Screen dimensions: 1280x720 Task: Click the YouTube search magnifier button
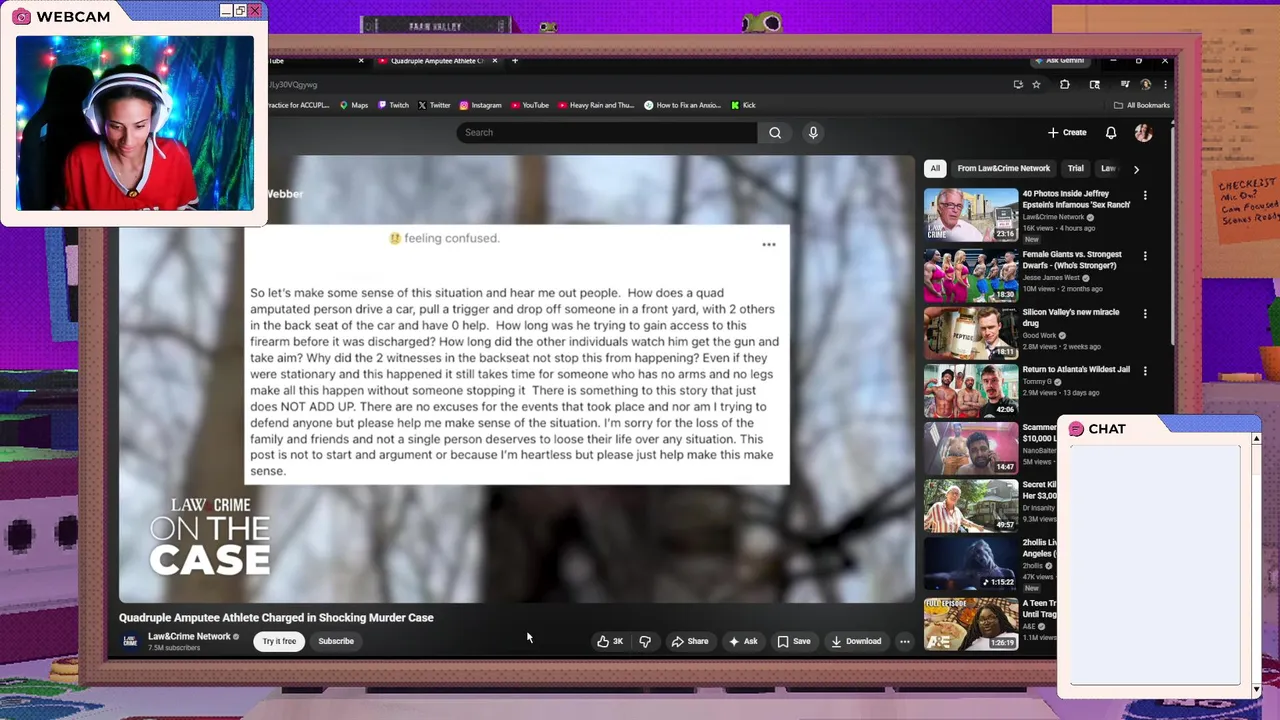[775, 132]
